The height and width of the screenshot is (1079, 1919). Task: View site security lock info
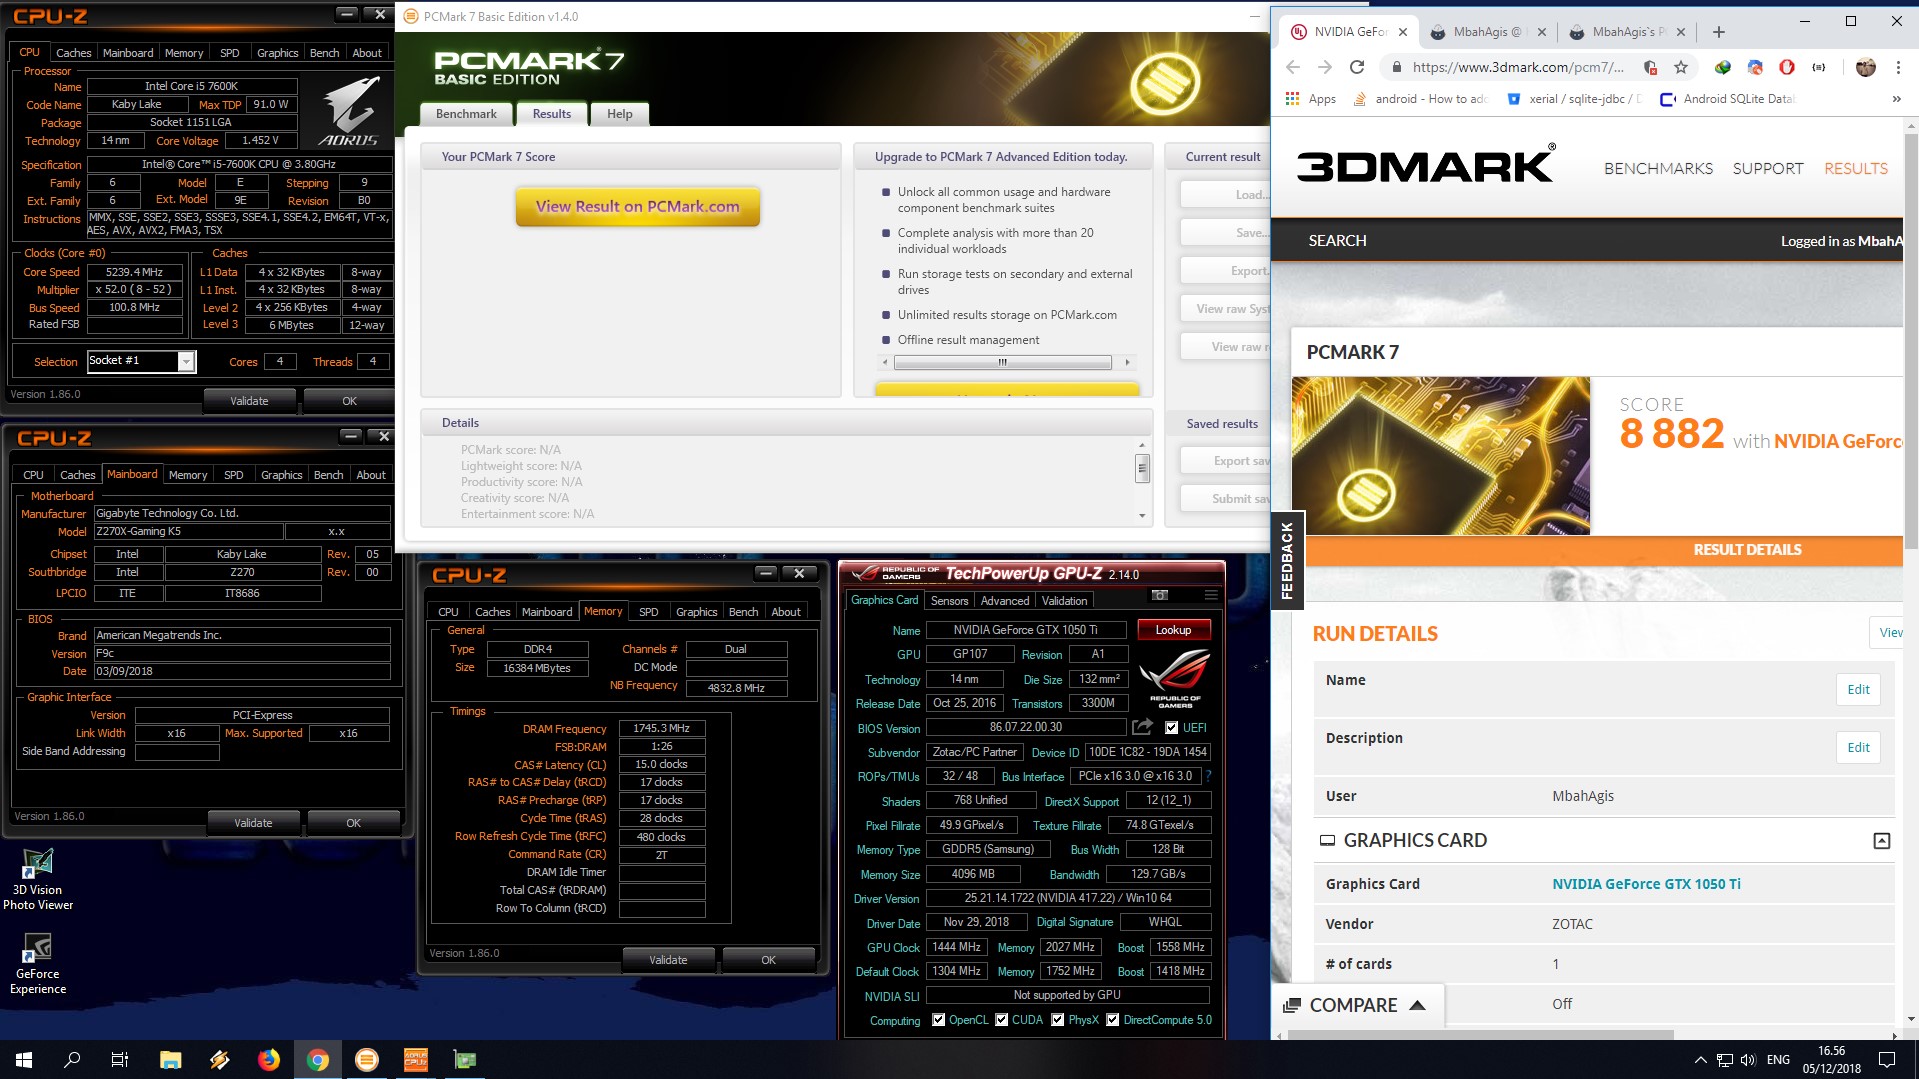pos(1396,67)
